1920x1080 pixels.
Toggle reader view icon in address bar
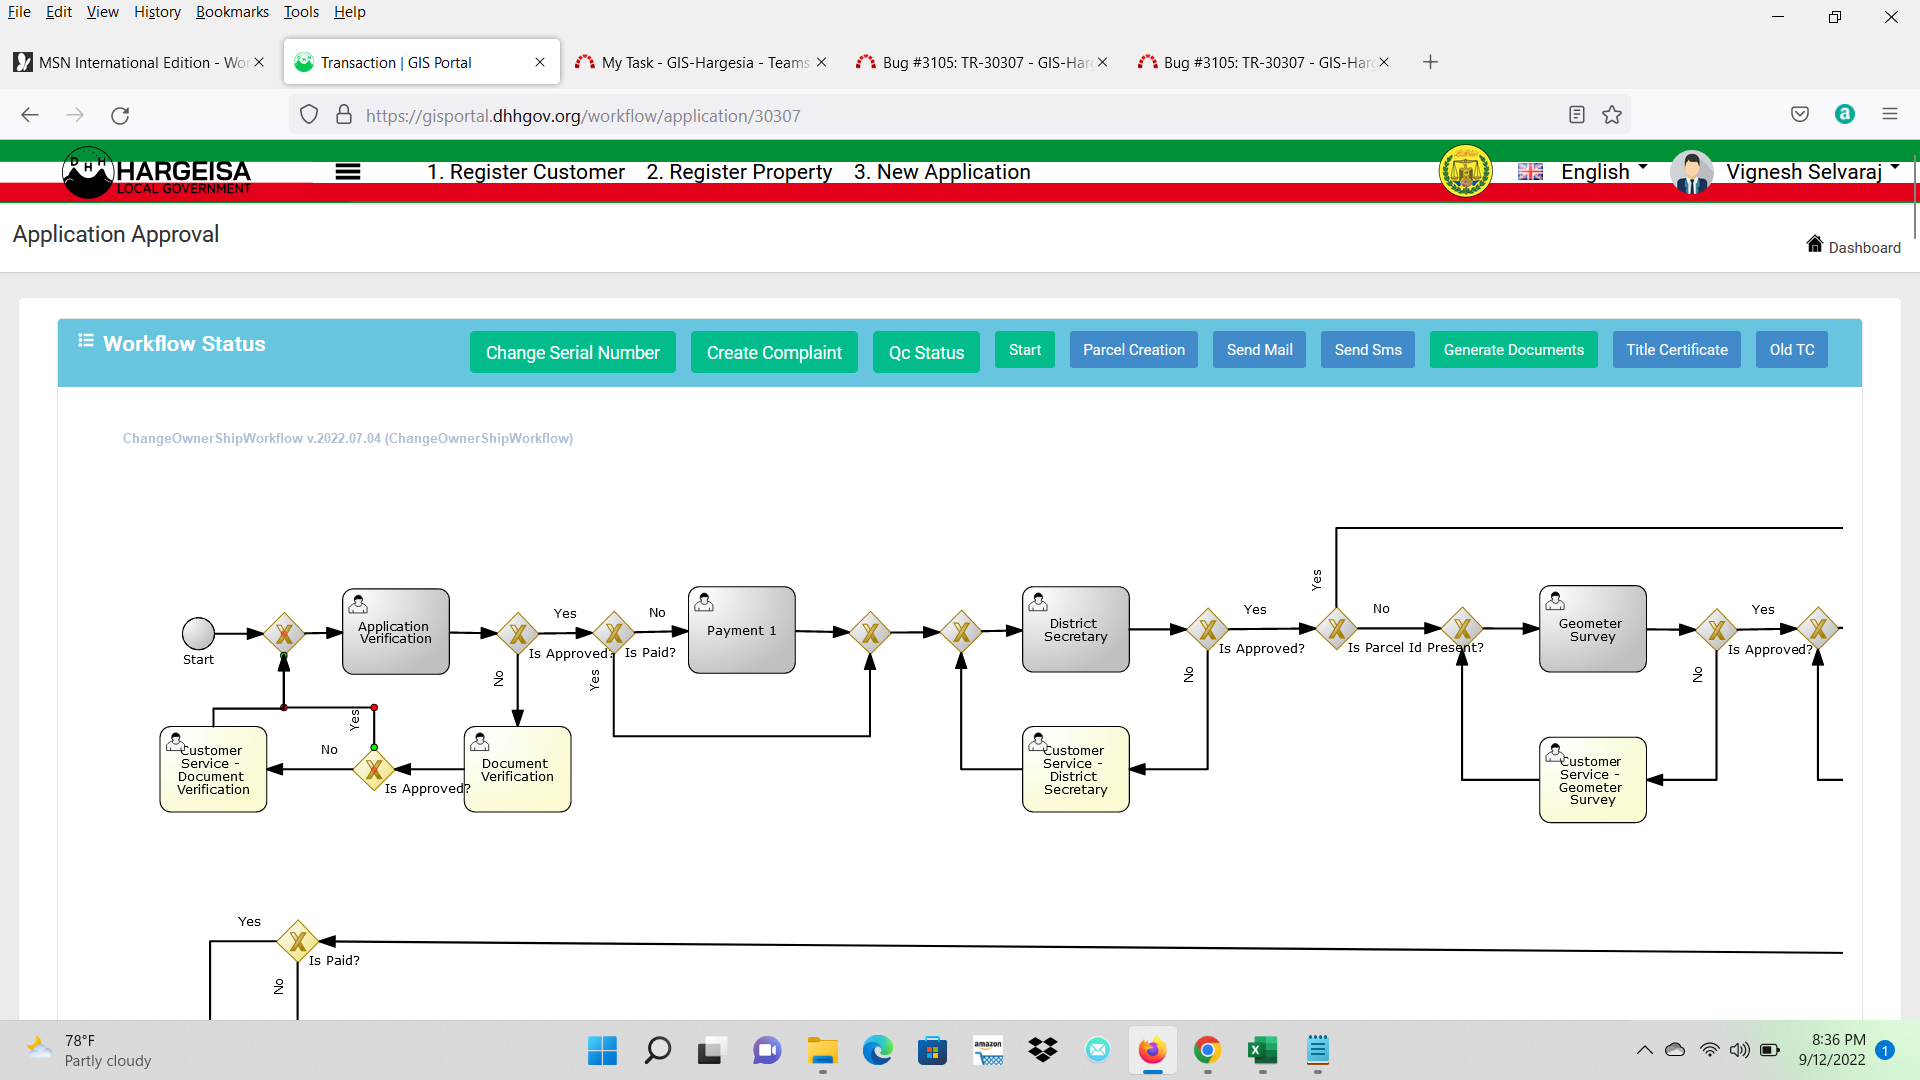pyautogui.click(x=1577, y=115)
